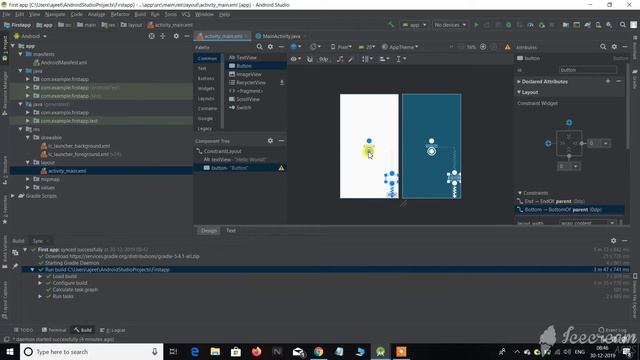Viewport: 640px width, 360px height.
Task: Open the File menu
Action: pyautogui.click(x=6, y=14)
